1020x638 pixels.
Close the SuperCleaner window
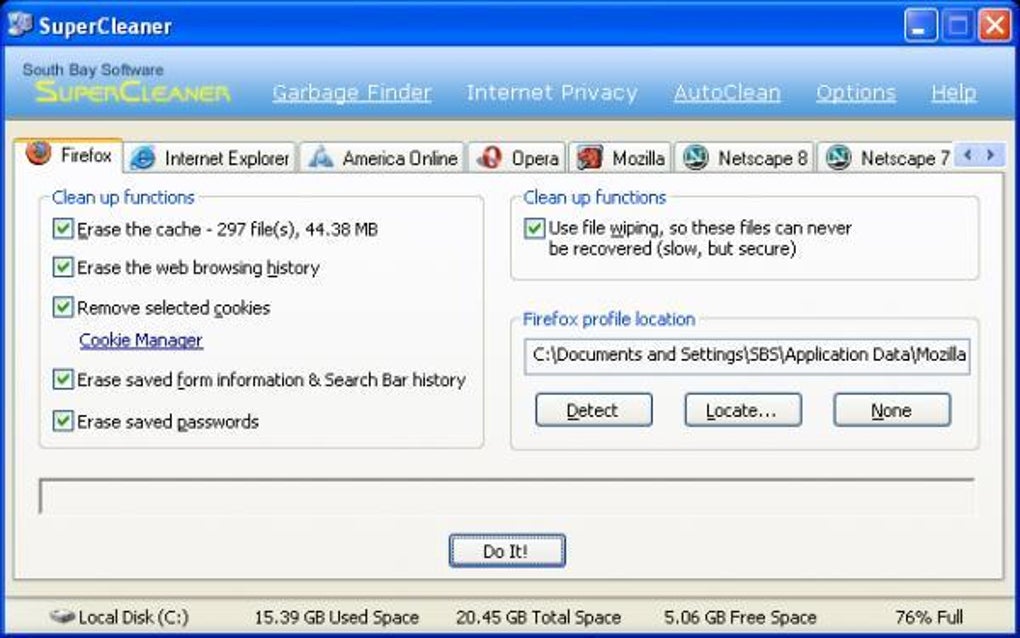pos(995,25)
